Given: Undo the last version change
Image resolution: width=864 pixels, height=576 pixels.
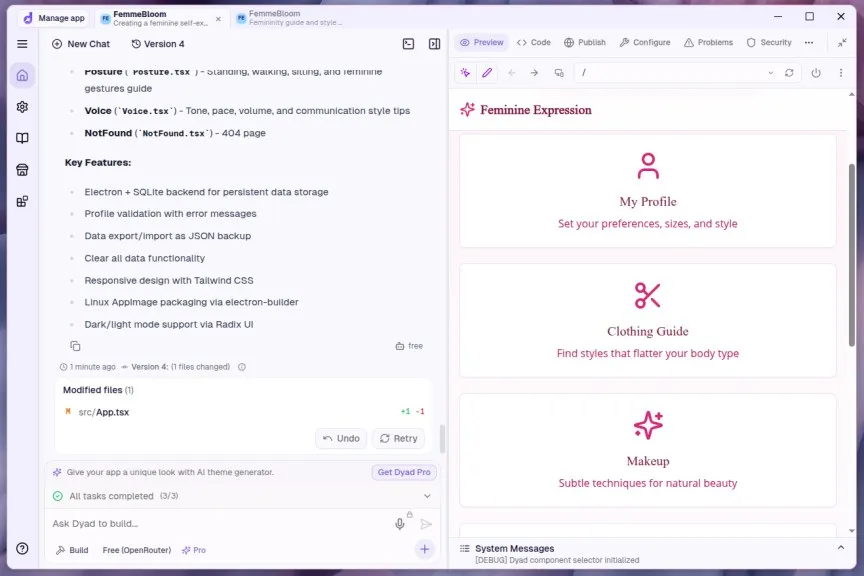Looking at the screenshot, I should click(x=341, y=438).
